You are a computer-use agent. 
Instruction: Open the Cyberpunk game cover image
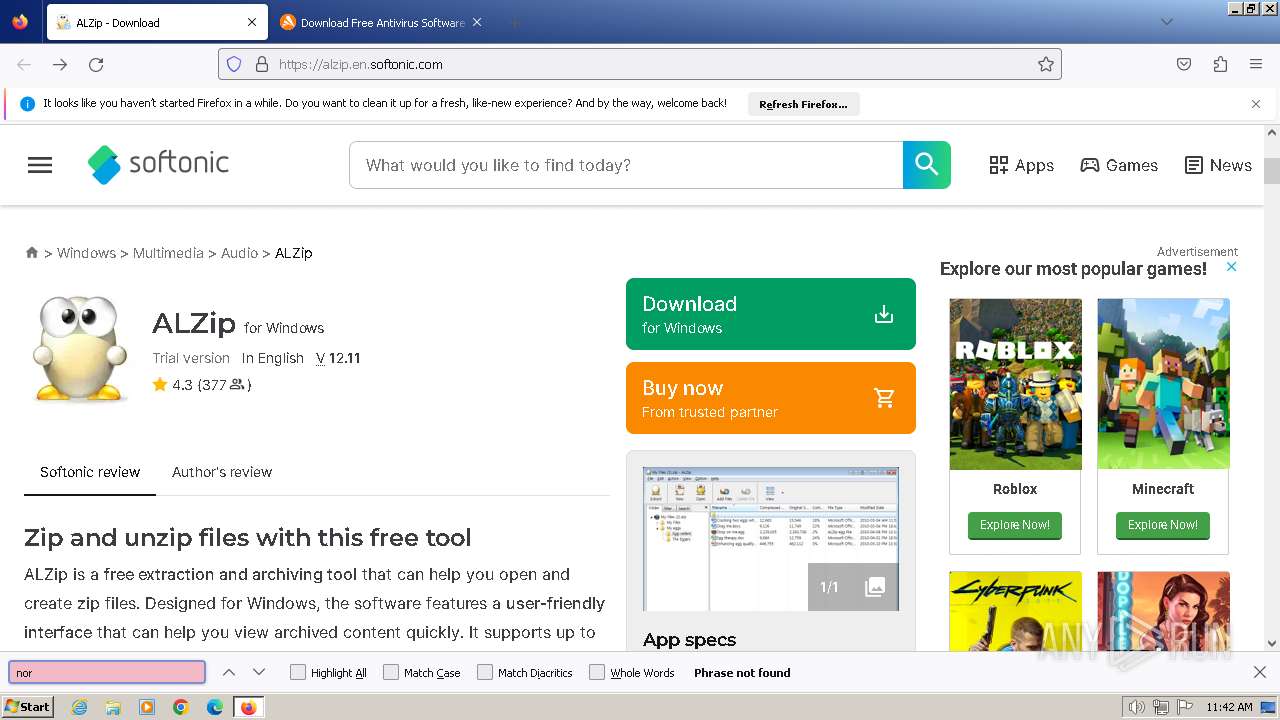pos(1015,611)
